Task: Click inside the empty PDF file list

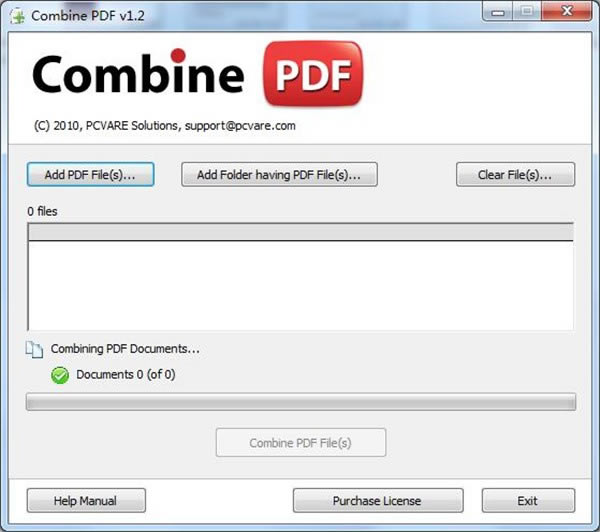Action: pos(301,286)
